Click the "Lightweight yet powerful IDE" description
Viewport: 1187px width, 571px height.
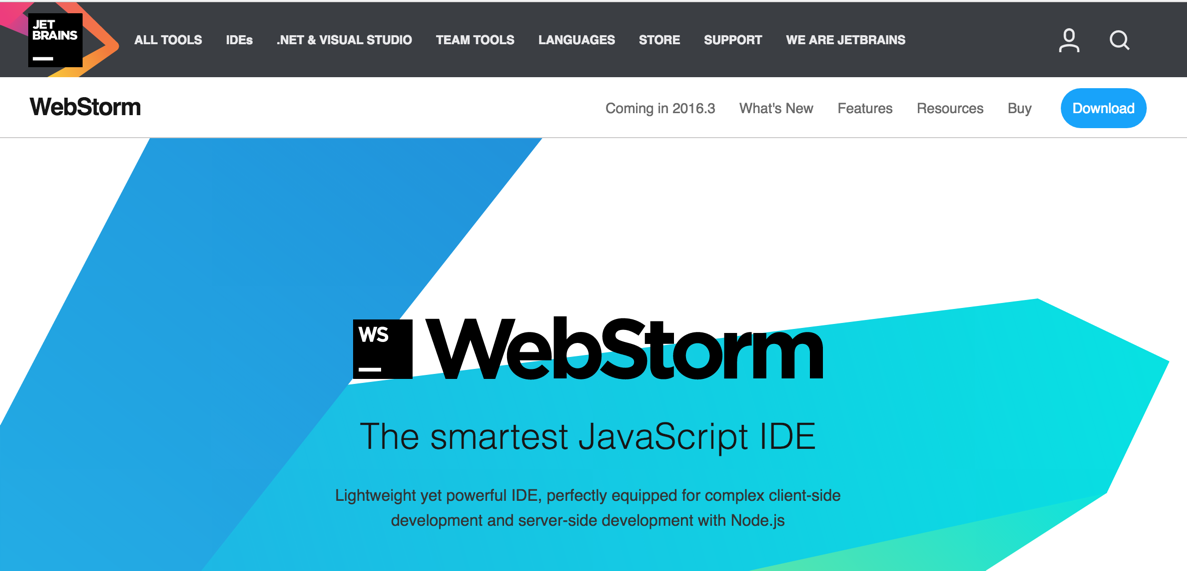(587, 508)
